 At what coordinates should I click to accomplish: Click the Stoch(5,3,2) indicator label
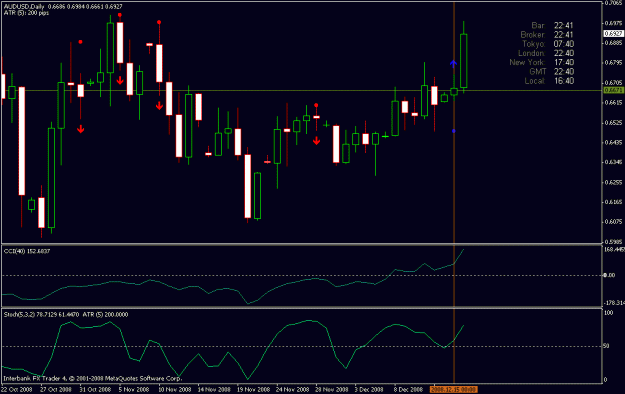click(41, 315)
